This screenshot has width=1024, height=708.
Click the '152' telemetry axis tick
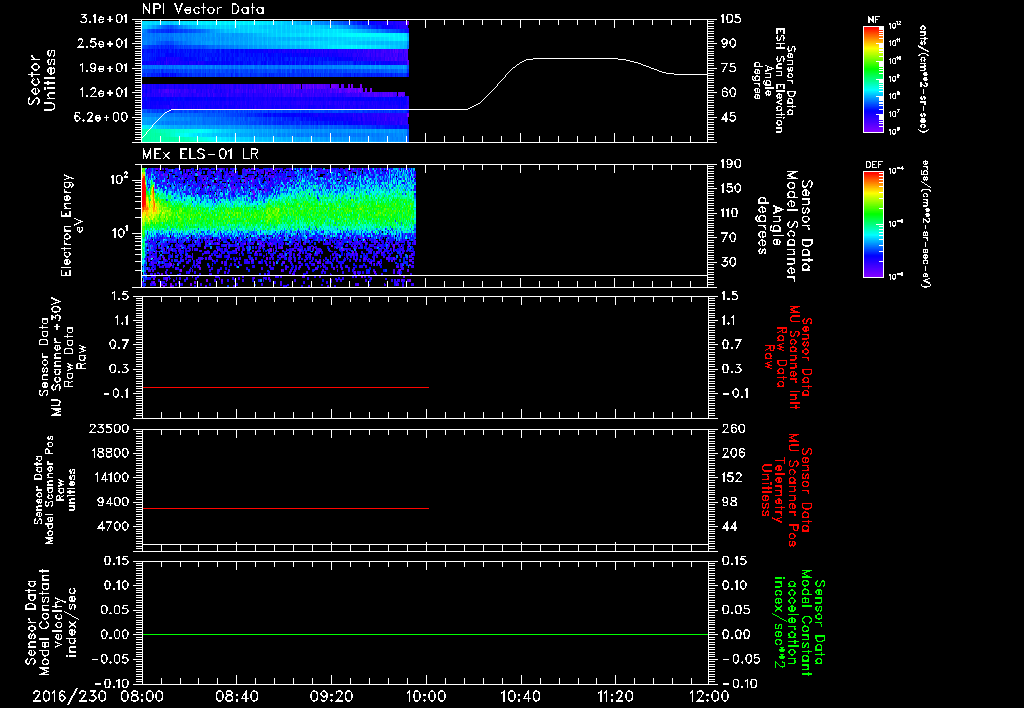point(732,477)
